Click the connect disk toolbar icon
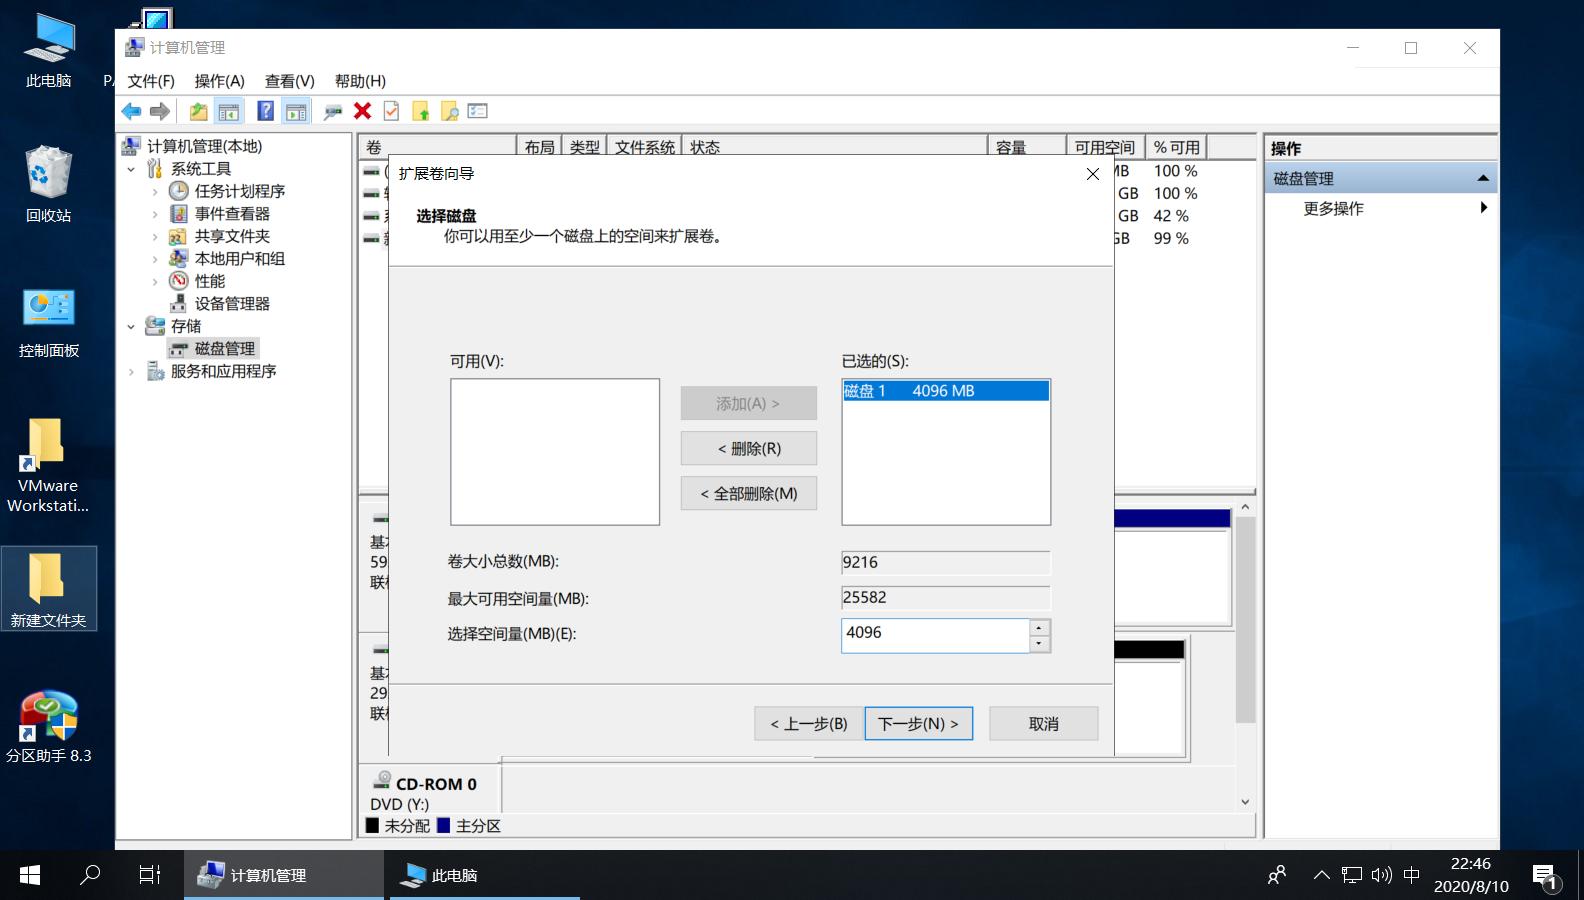This screenshot has height=900, width=1584. point(333,111)
